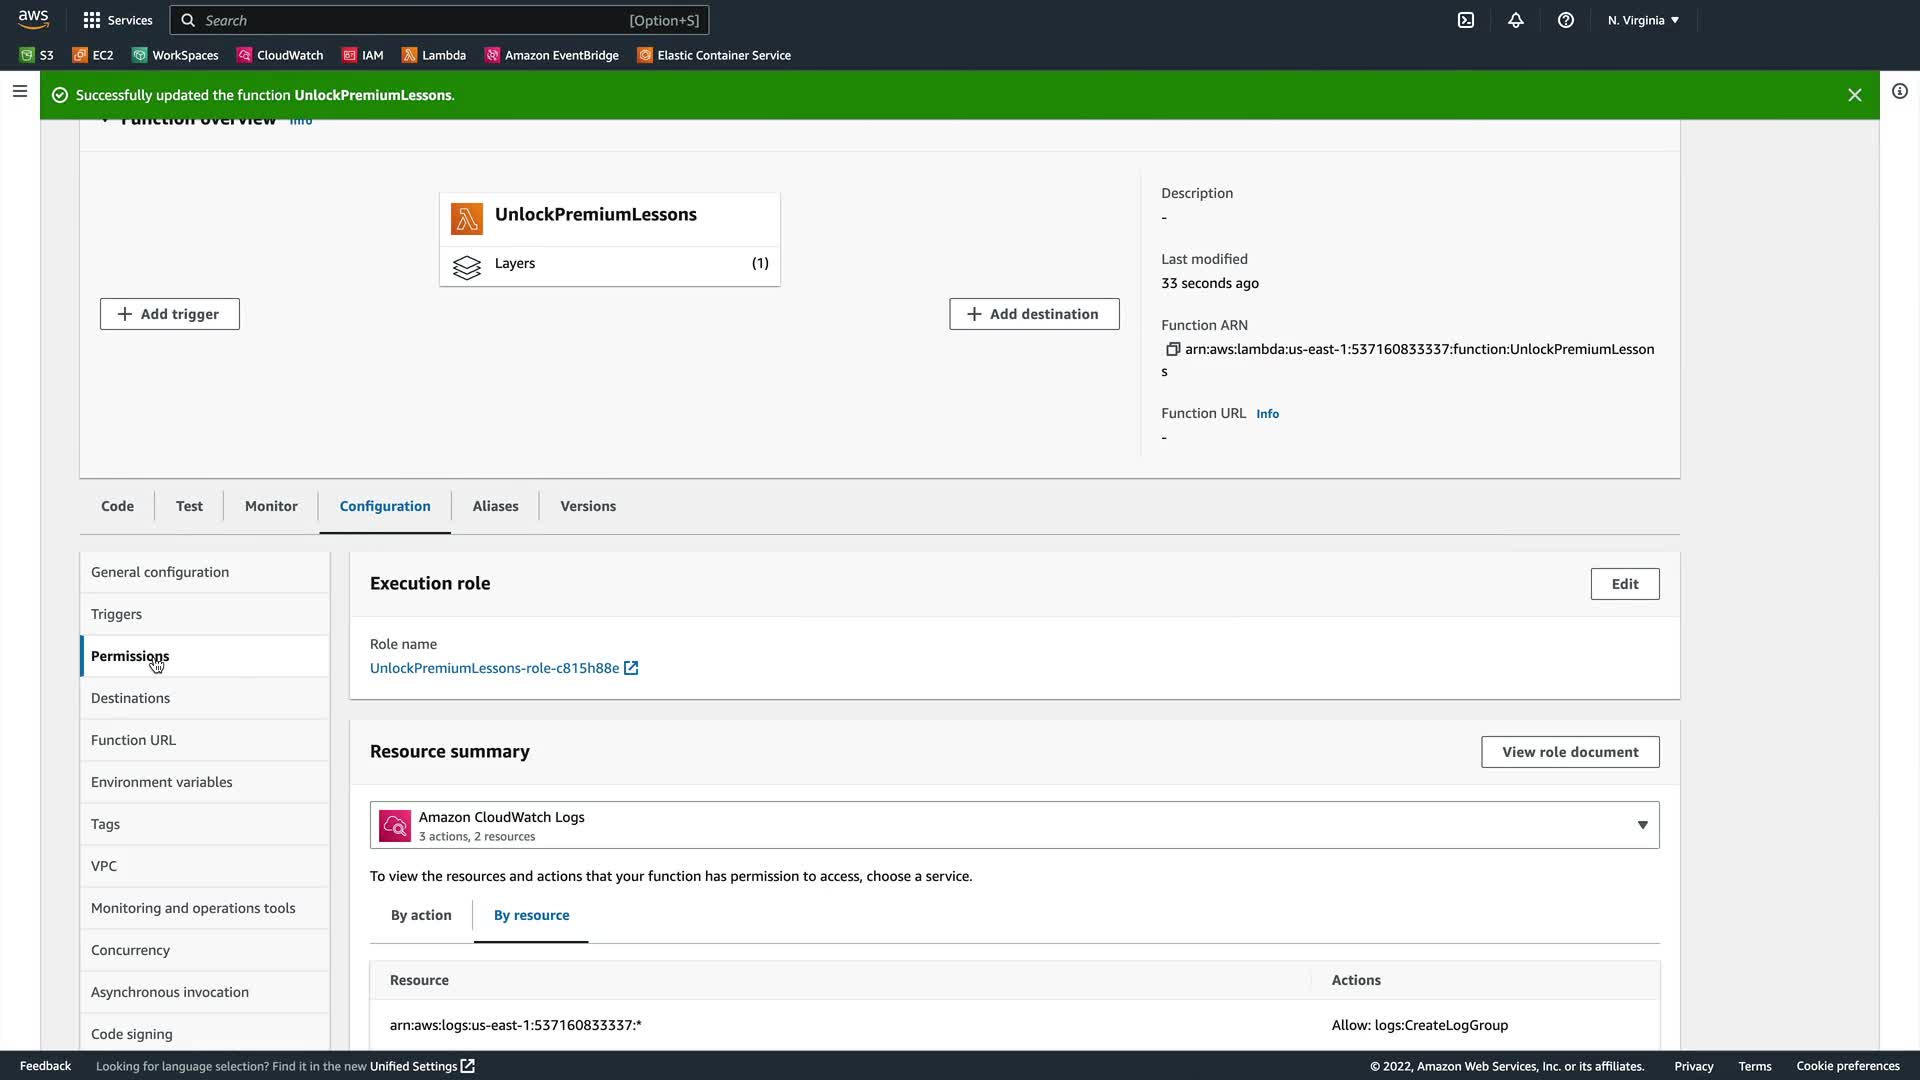
Task: Copy the Function ARN with copy icon
Action: pos(1173,349)
